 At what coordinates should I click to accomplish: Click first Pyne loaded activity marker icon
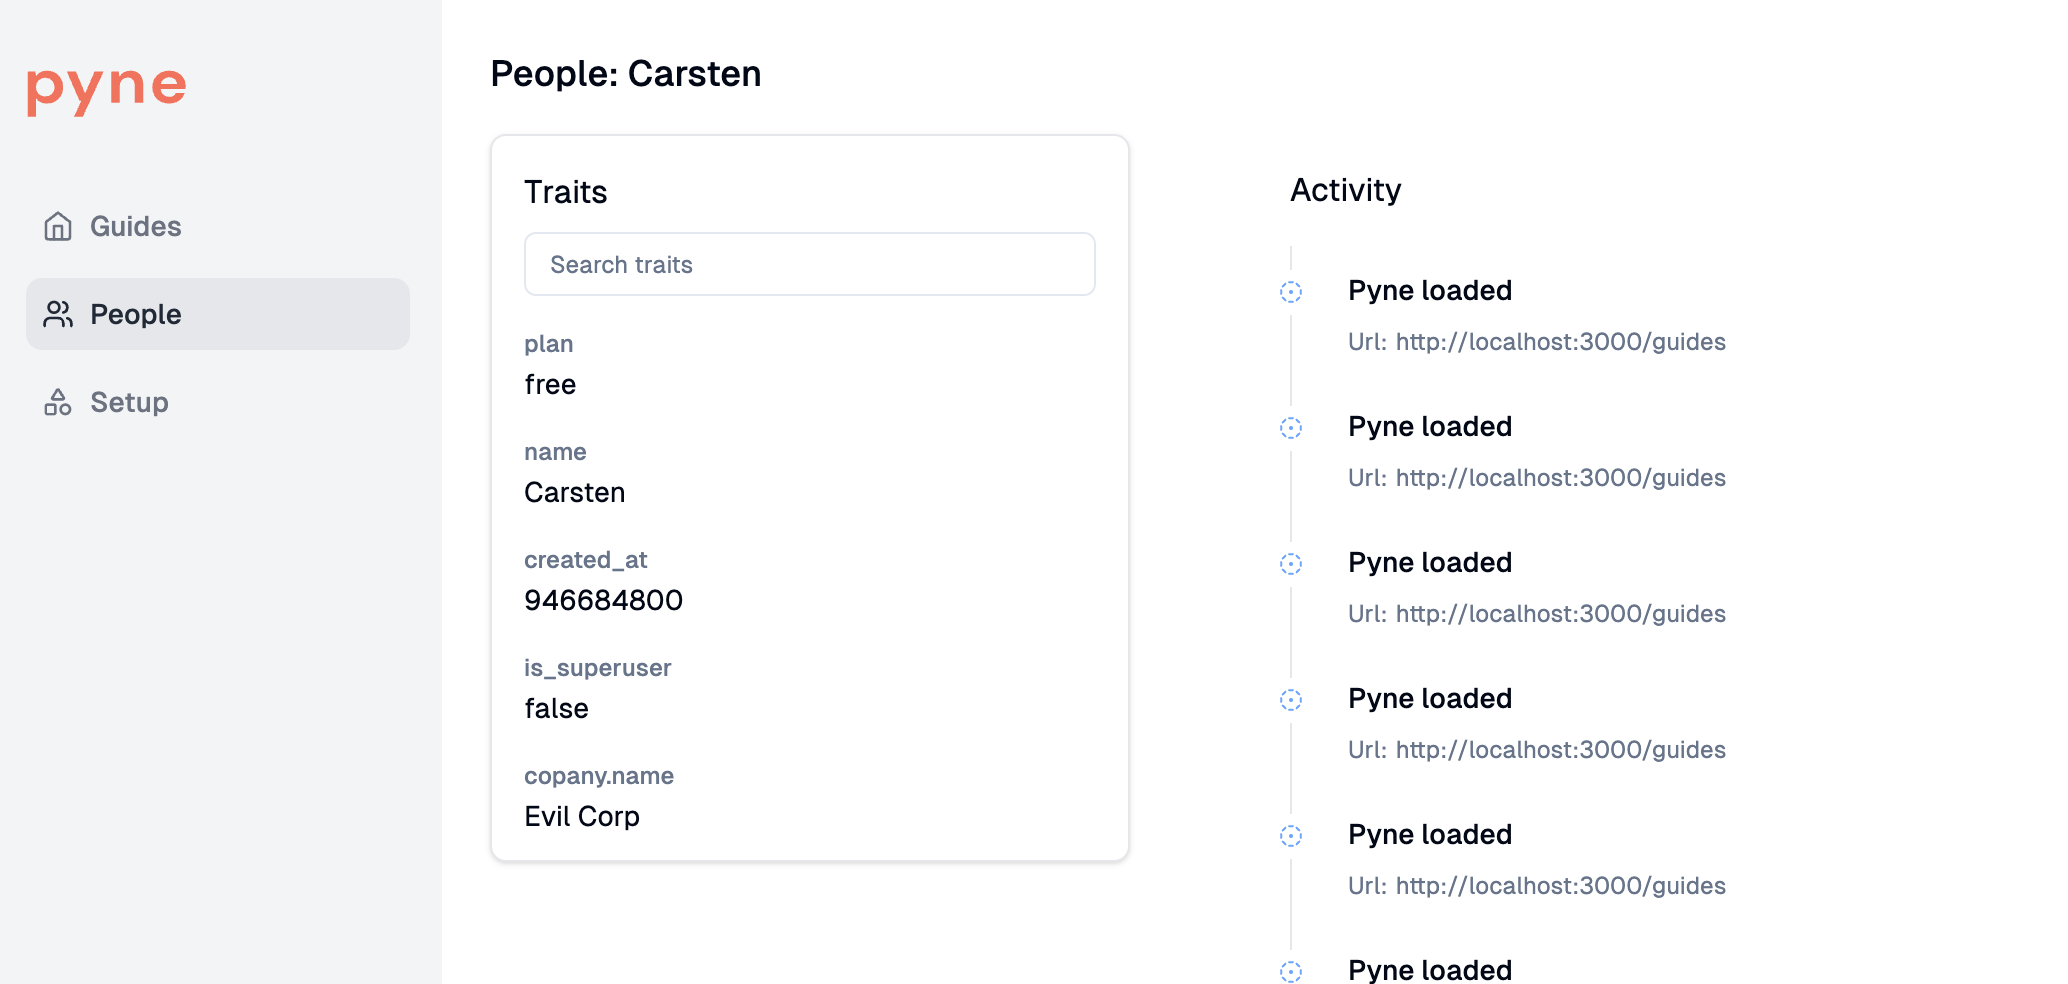coord(1291,292)
